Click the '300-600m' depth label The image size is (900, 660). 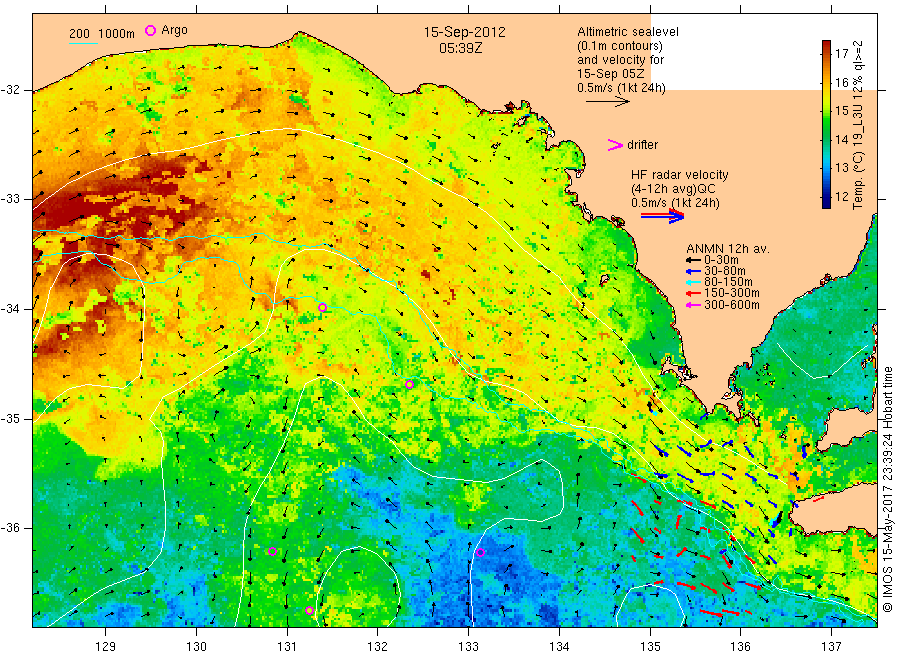[732, 305]
